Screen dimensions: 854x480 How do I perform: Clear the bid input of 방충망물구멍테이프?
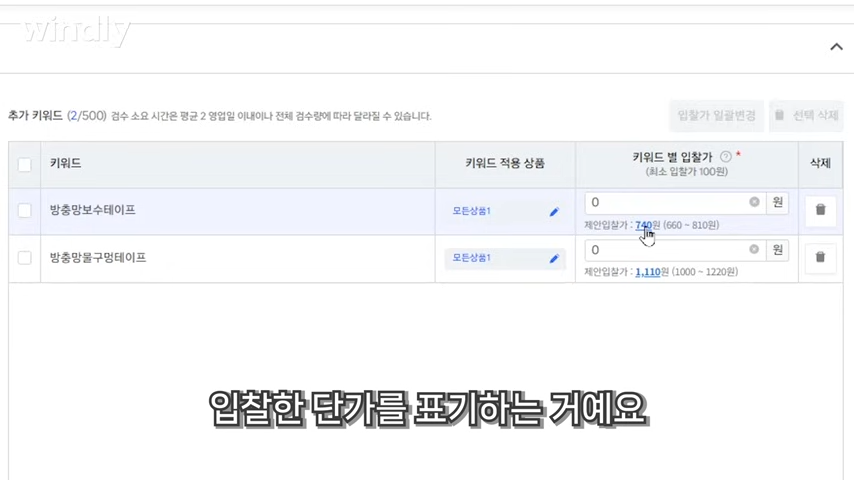[754, 249]
